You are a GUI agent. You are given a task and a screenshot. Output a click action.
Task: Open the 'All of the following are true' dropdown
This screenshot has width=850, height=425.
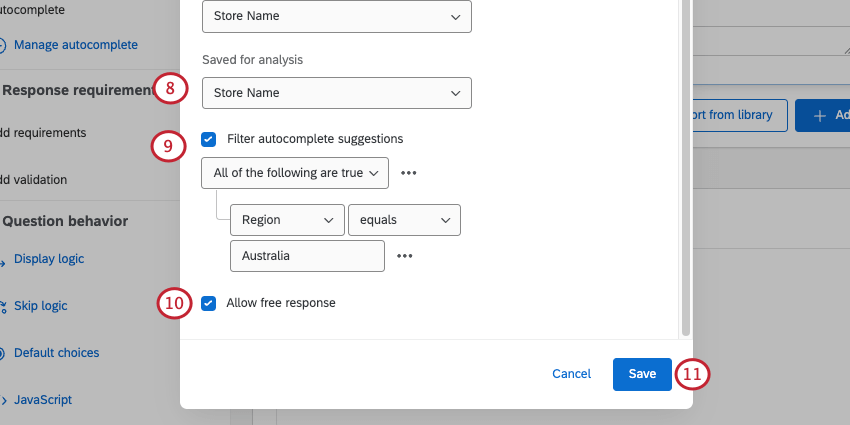tap(295, 173)
